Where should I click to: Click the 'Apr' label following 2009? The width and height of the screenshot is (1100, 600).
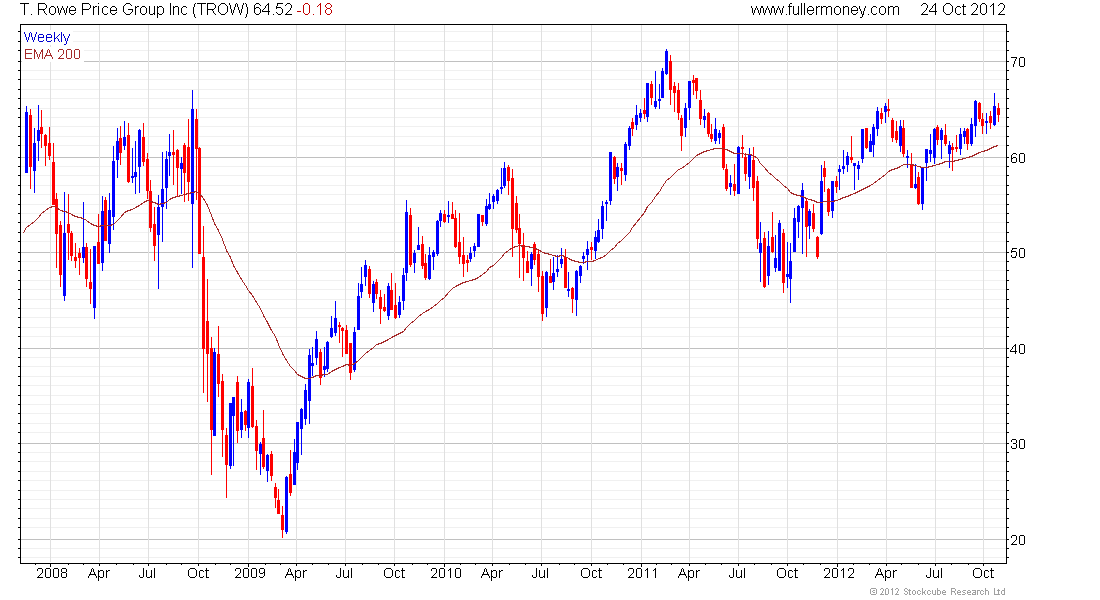pyautogui.click(x=295, y=573)
